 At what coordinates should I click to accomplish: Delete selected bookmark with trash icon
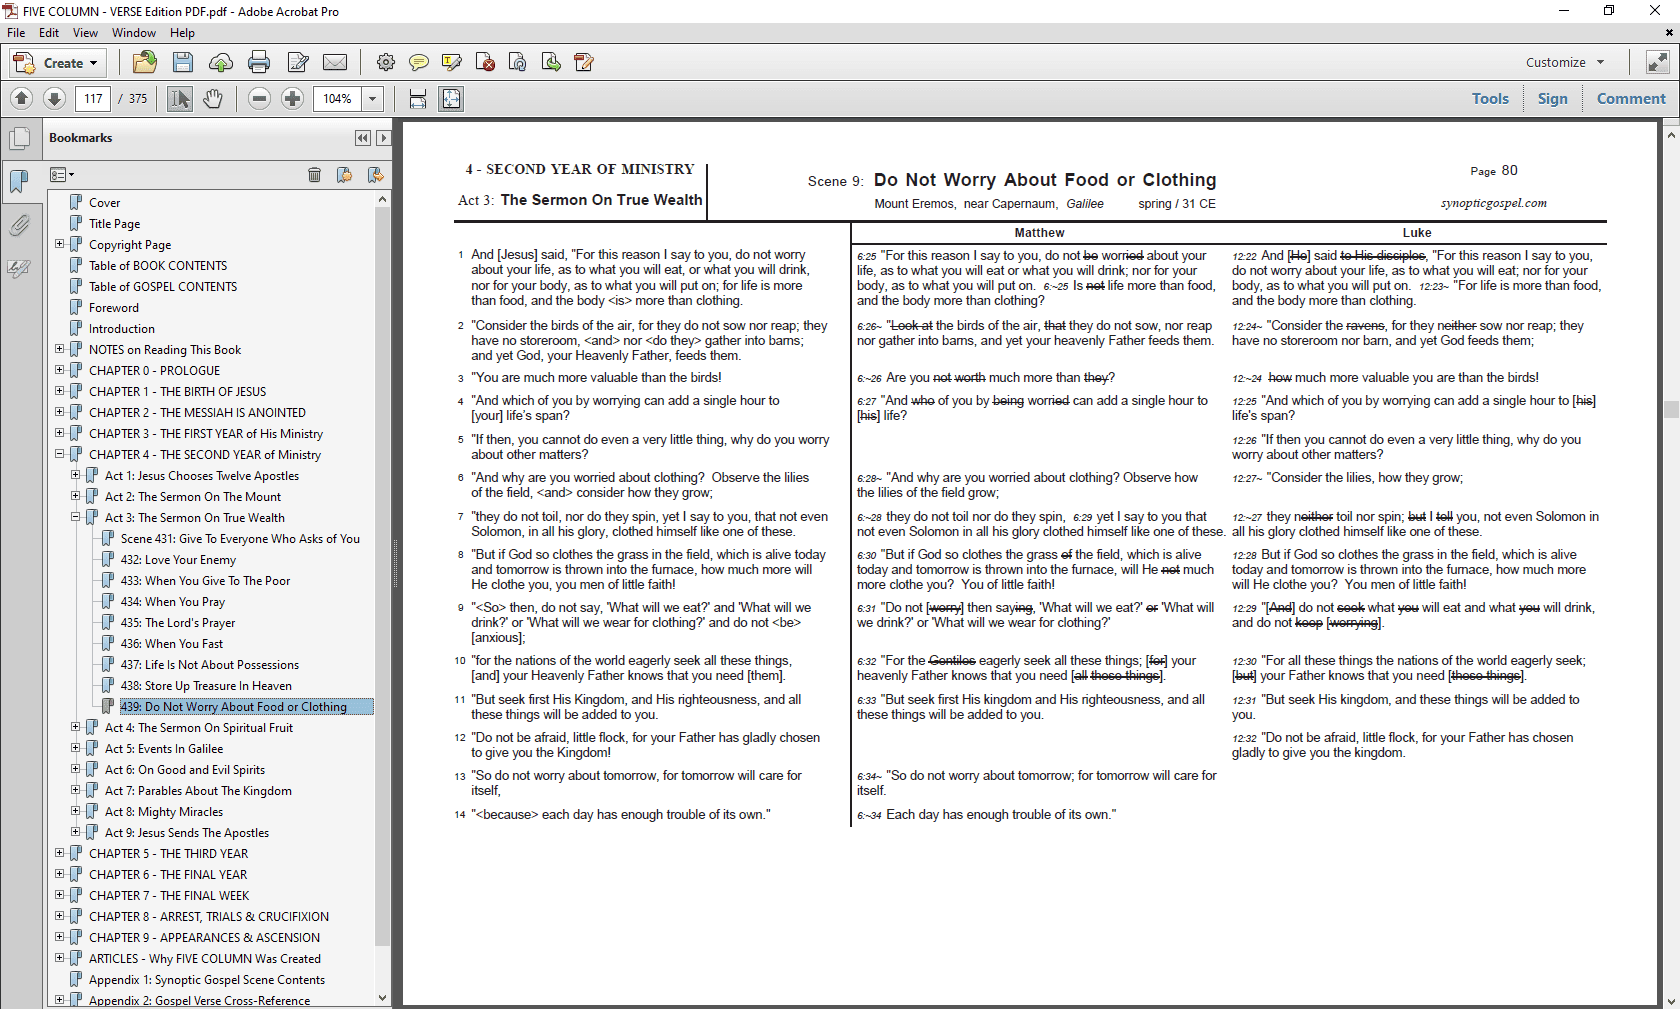(x=314, y=175)
